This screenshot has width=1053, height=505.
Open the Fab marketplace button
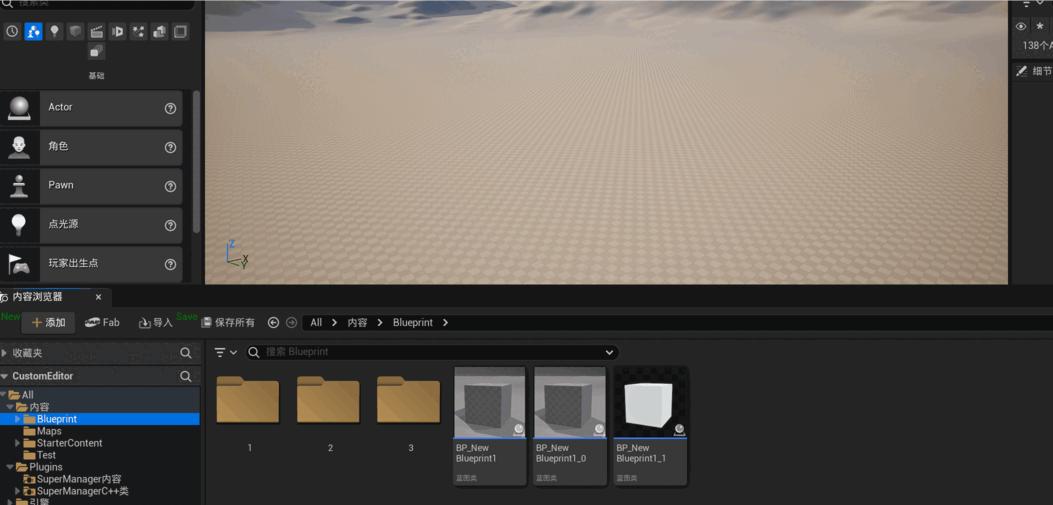[x=102, y=322]
